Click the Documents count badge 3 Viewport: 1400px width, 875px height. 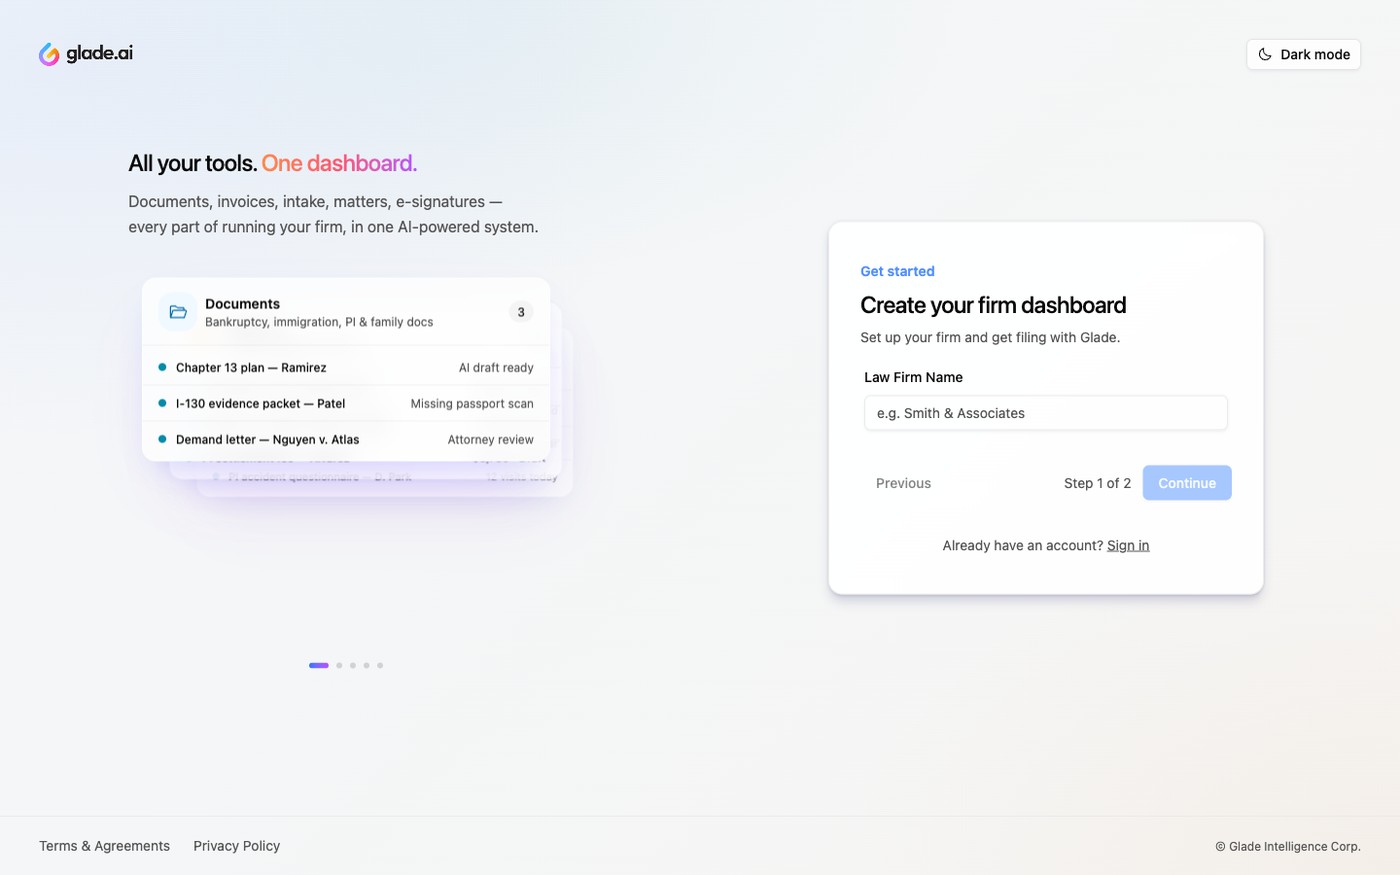click(x=521, y=312)
